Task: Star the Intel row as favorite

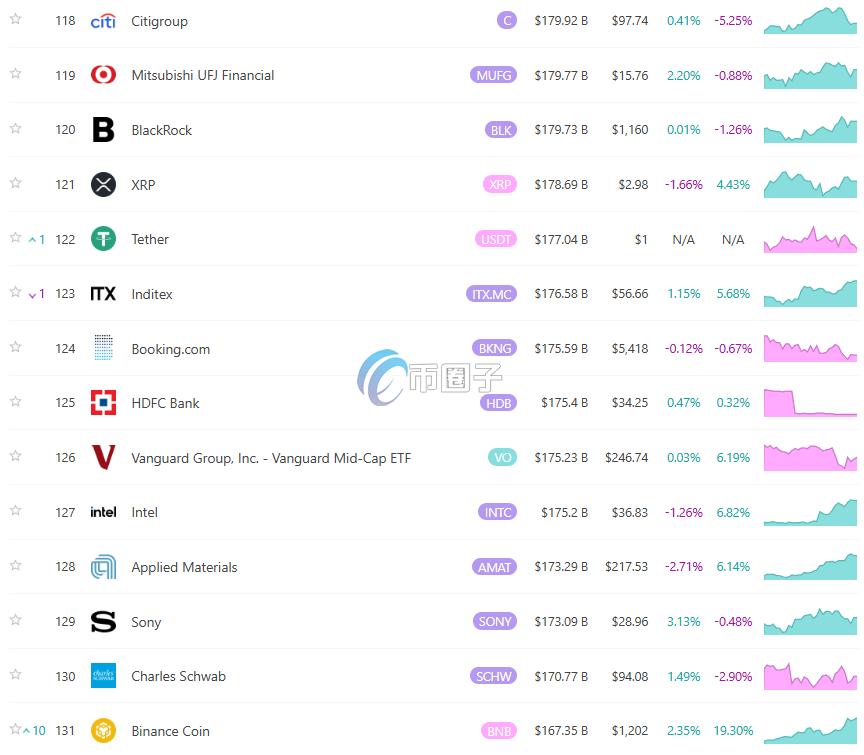Action: (16, 511)
